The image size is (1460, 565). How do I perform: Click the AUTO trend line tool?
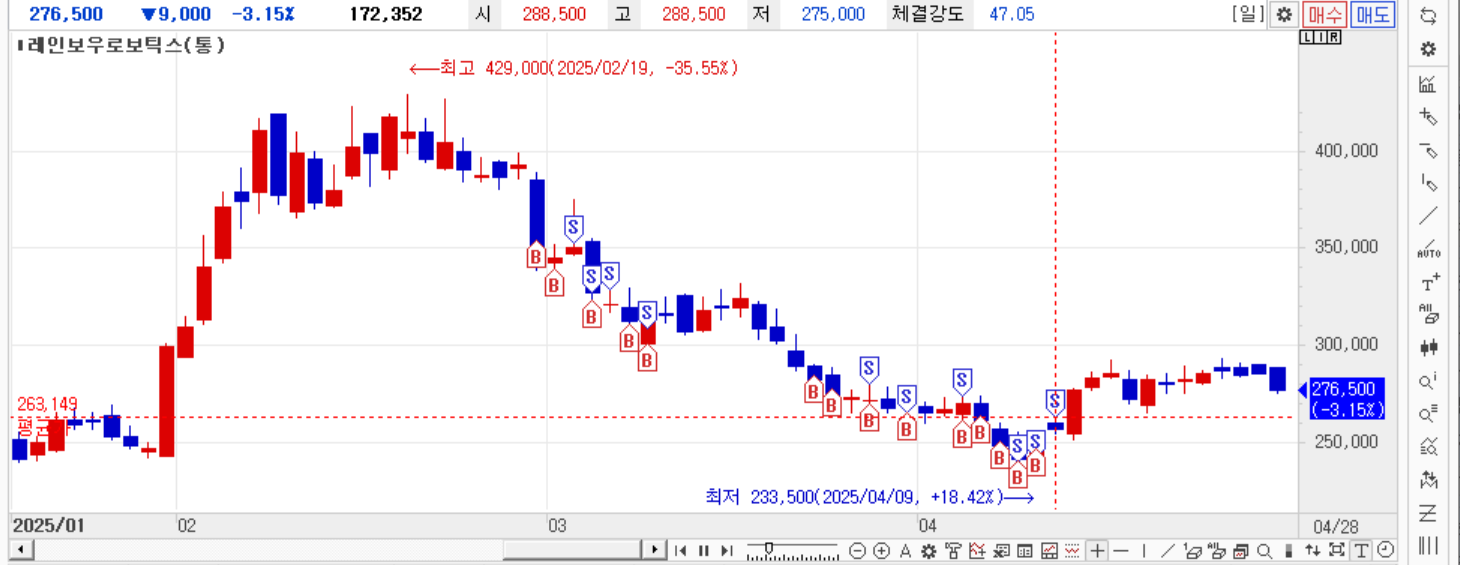coord(1429,249)
